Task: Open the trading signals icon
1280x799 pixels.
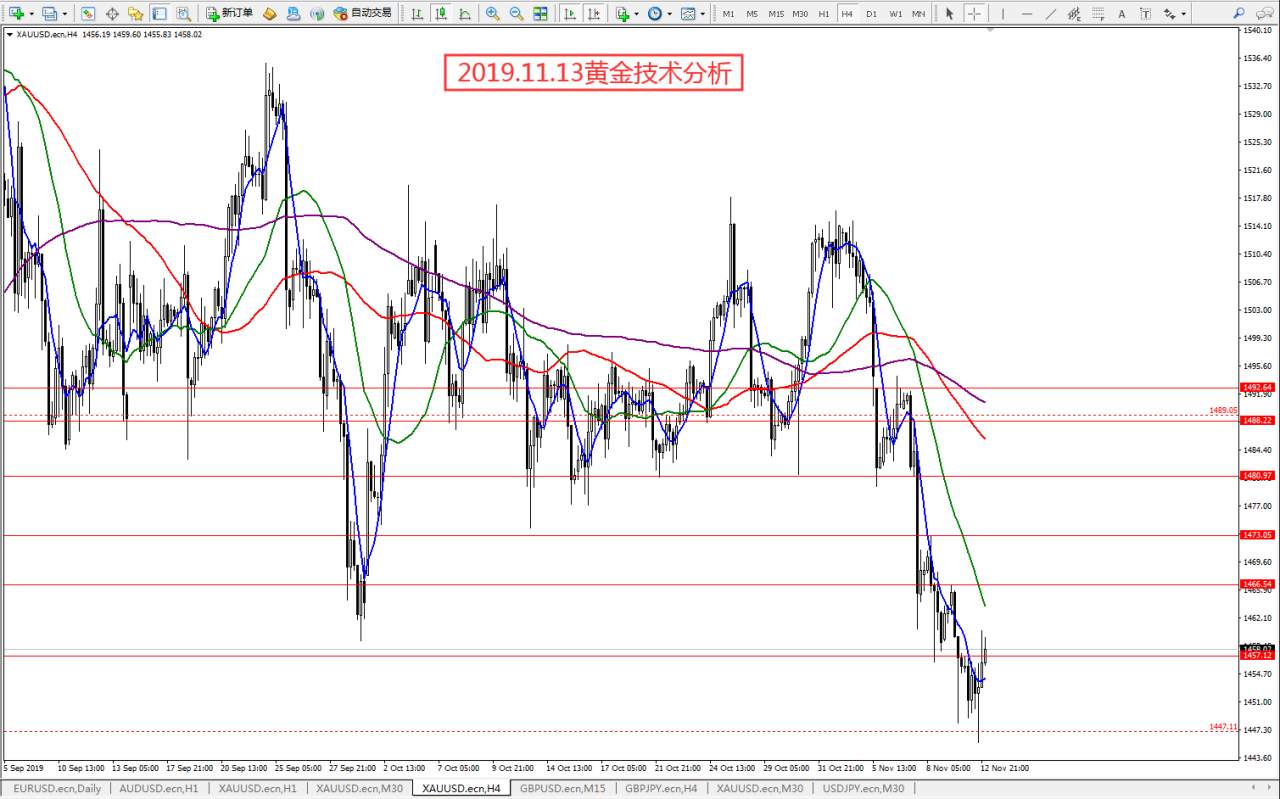Action: 317,13
